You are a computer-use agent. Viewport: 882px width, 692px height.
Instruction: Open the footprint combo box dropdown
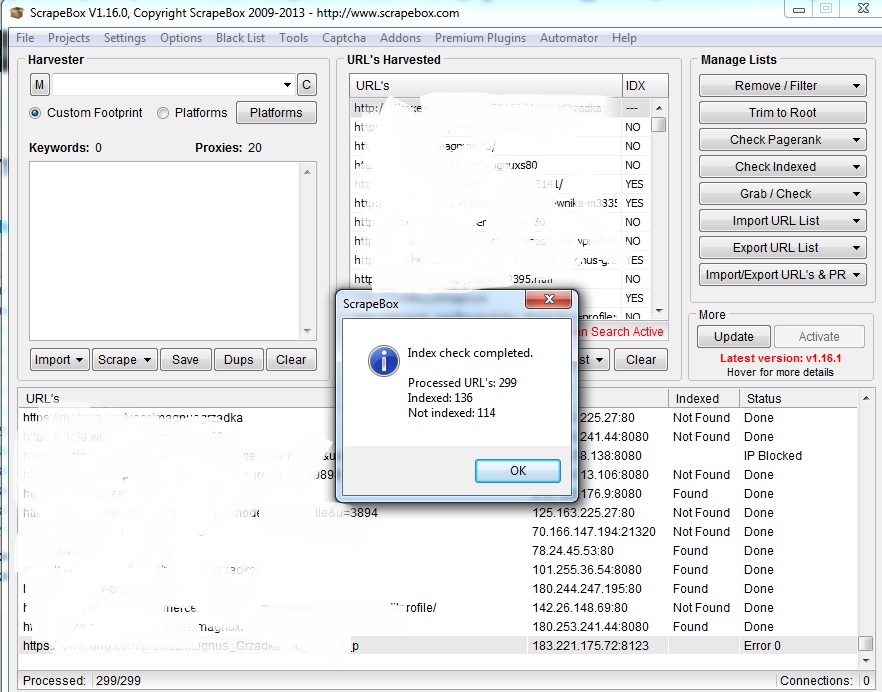pyautogui.click(x=287, y=85)
